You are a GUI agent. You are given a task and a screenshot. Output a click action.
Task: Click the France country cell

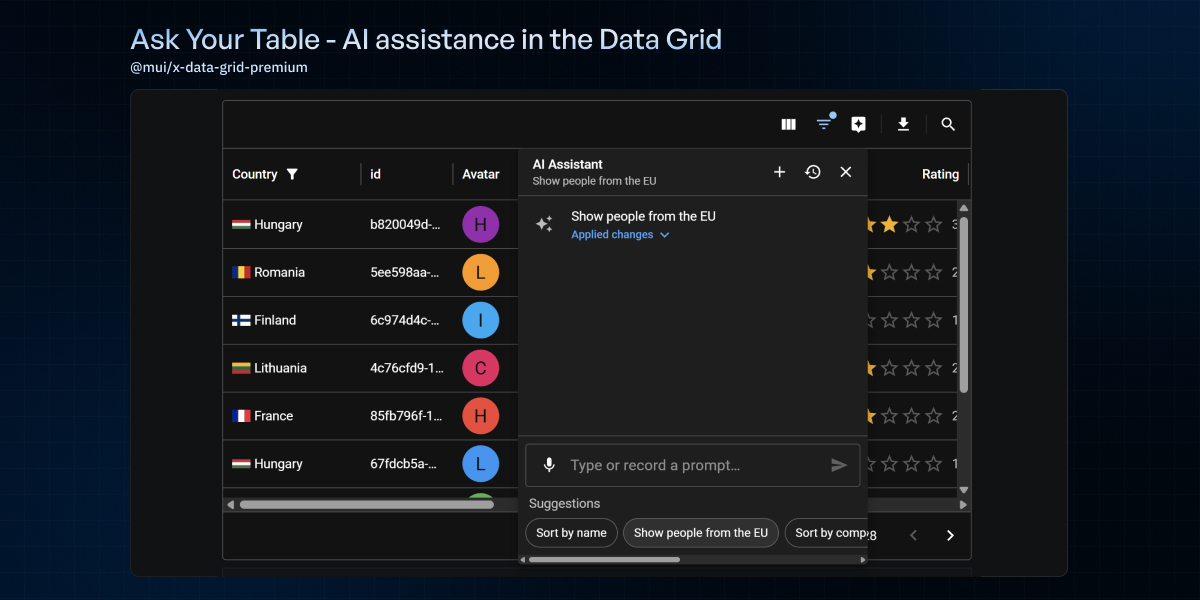pyautogui.click(x=291, y=416)
